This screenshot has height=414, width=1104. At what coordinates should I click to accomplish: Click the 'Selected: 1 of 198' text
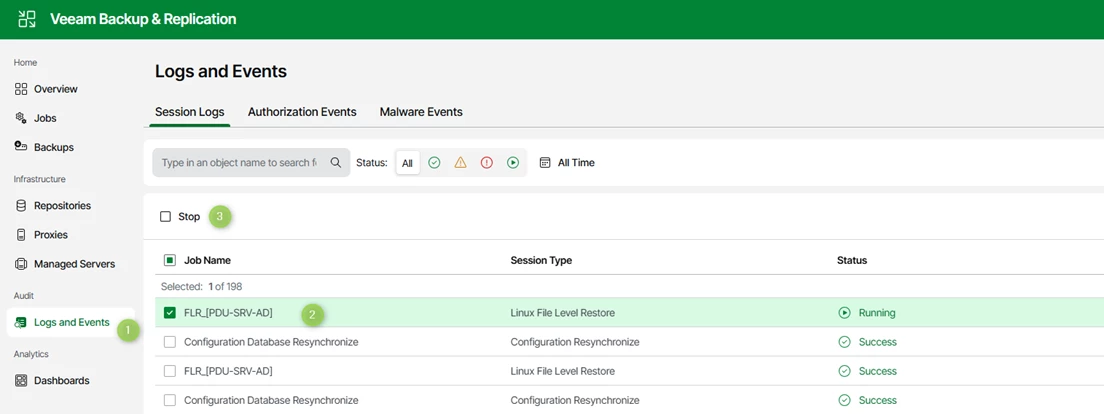[202, 287]
